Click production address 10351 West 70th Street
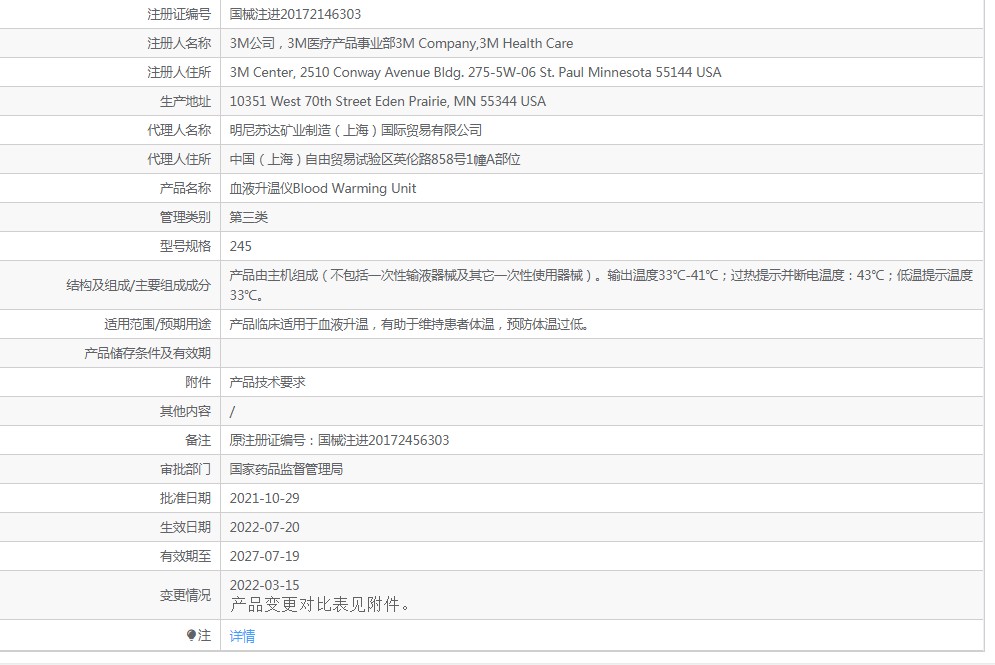This screenshot has height=665, width=995. (x=388, y=102)
